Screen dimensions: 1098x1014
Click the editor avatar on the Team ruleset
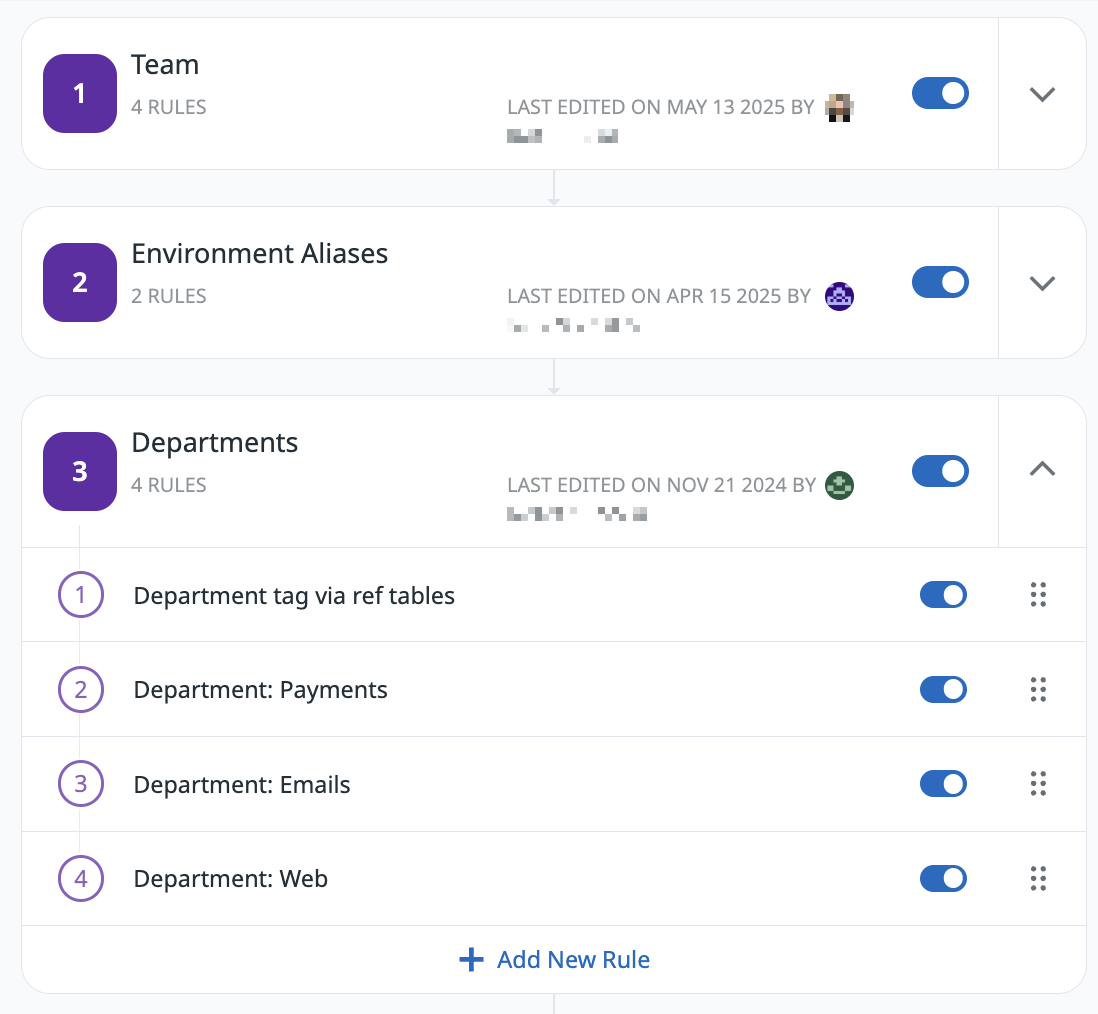coord(838,108)
